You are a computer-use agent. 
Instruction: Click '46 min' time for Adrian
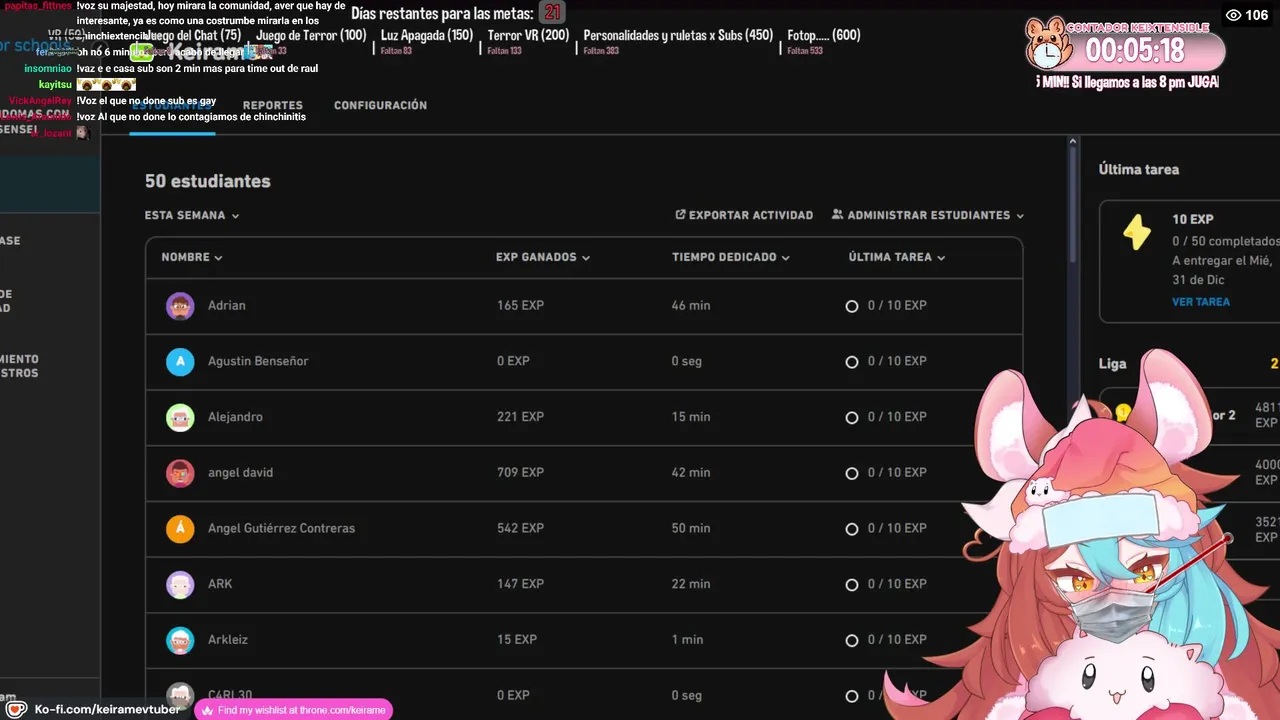[x=691, y=305]
